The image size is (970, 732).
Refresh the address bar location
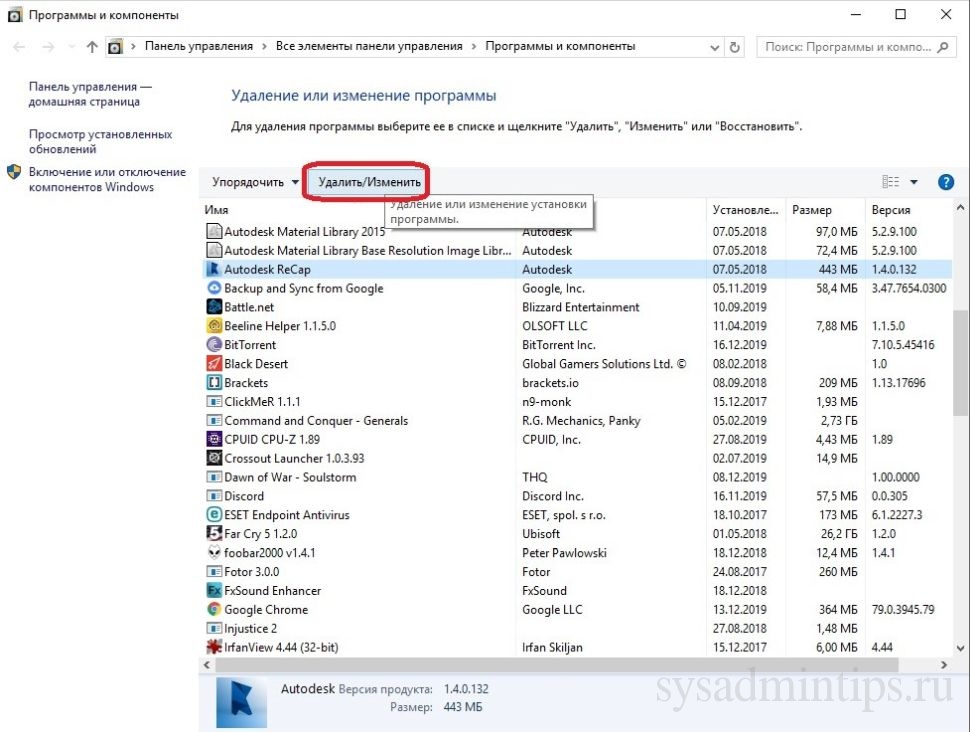736,47
